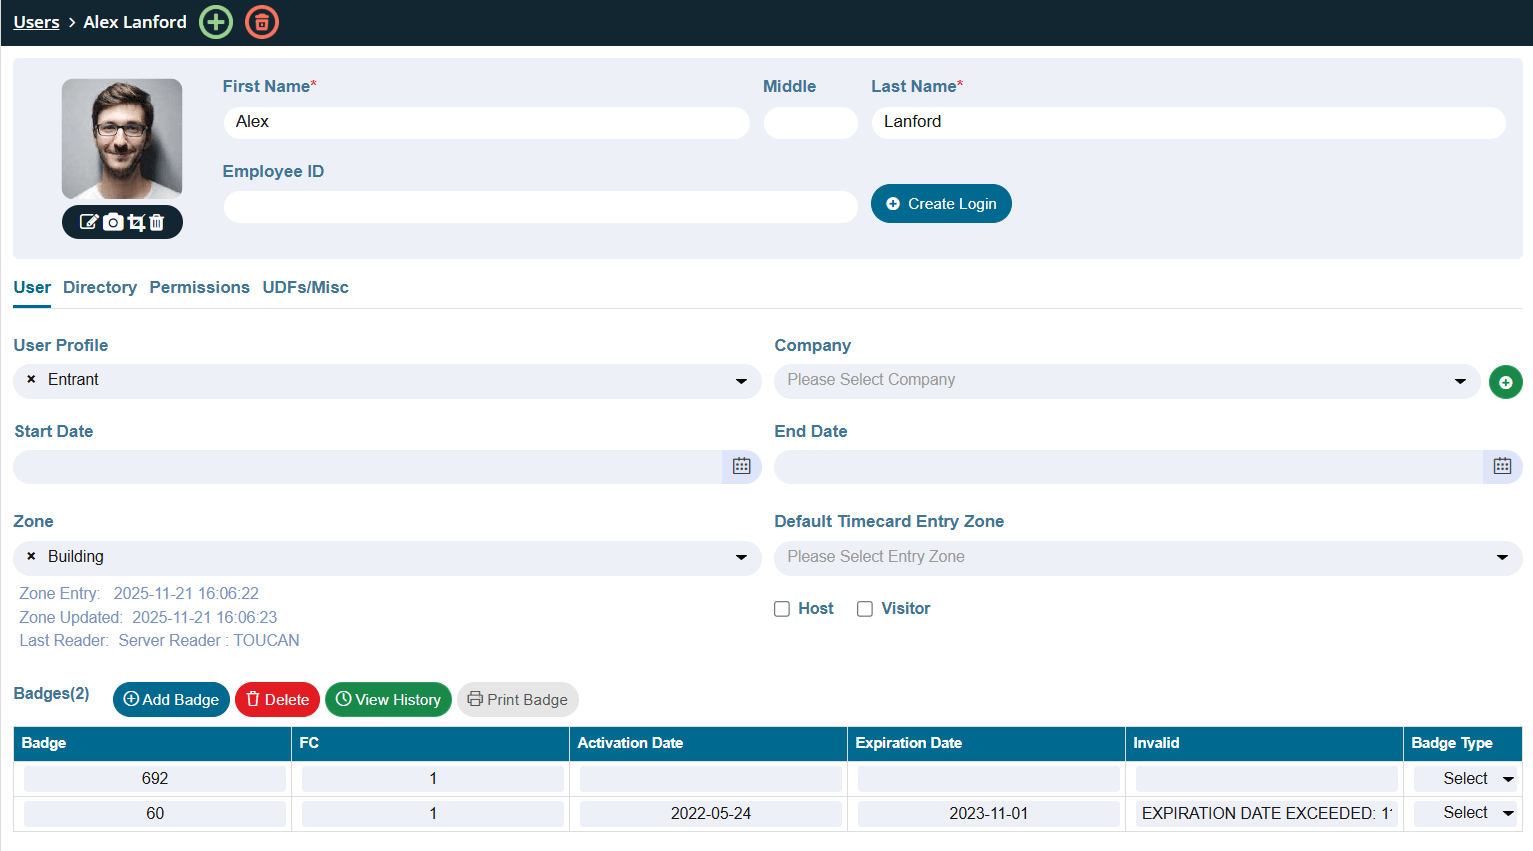Screen dimensions: 1533x851
Task: Enable the Visitor checkbox
Action: pyautogui.click(x=865, y=609)
